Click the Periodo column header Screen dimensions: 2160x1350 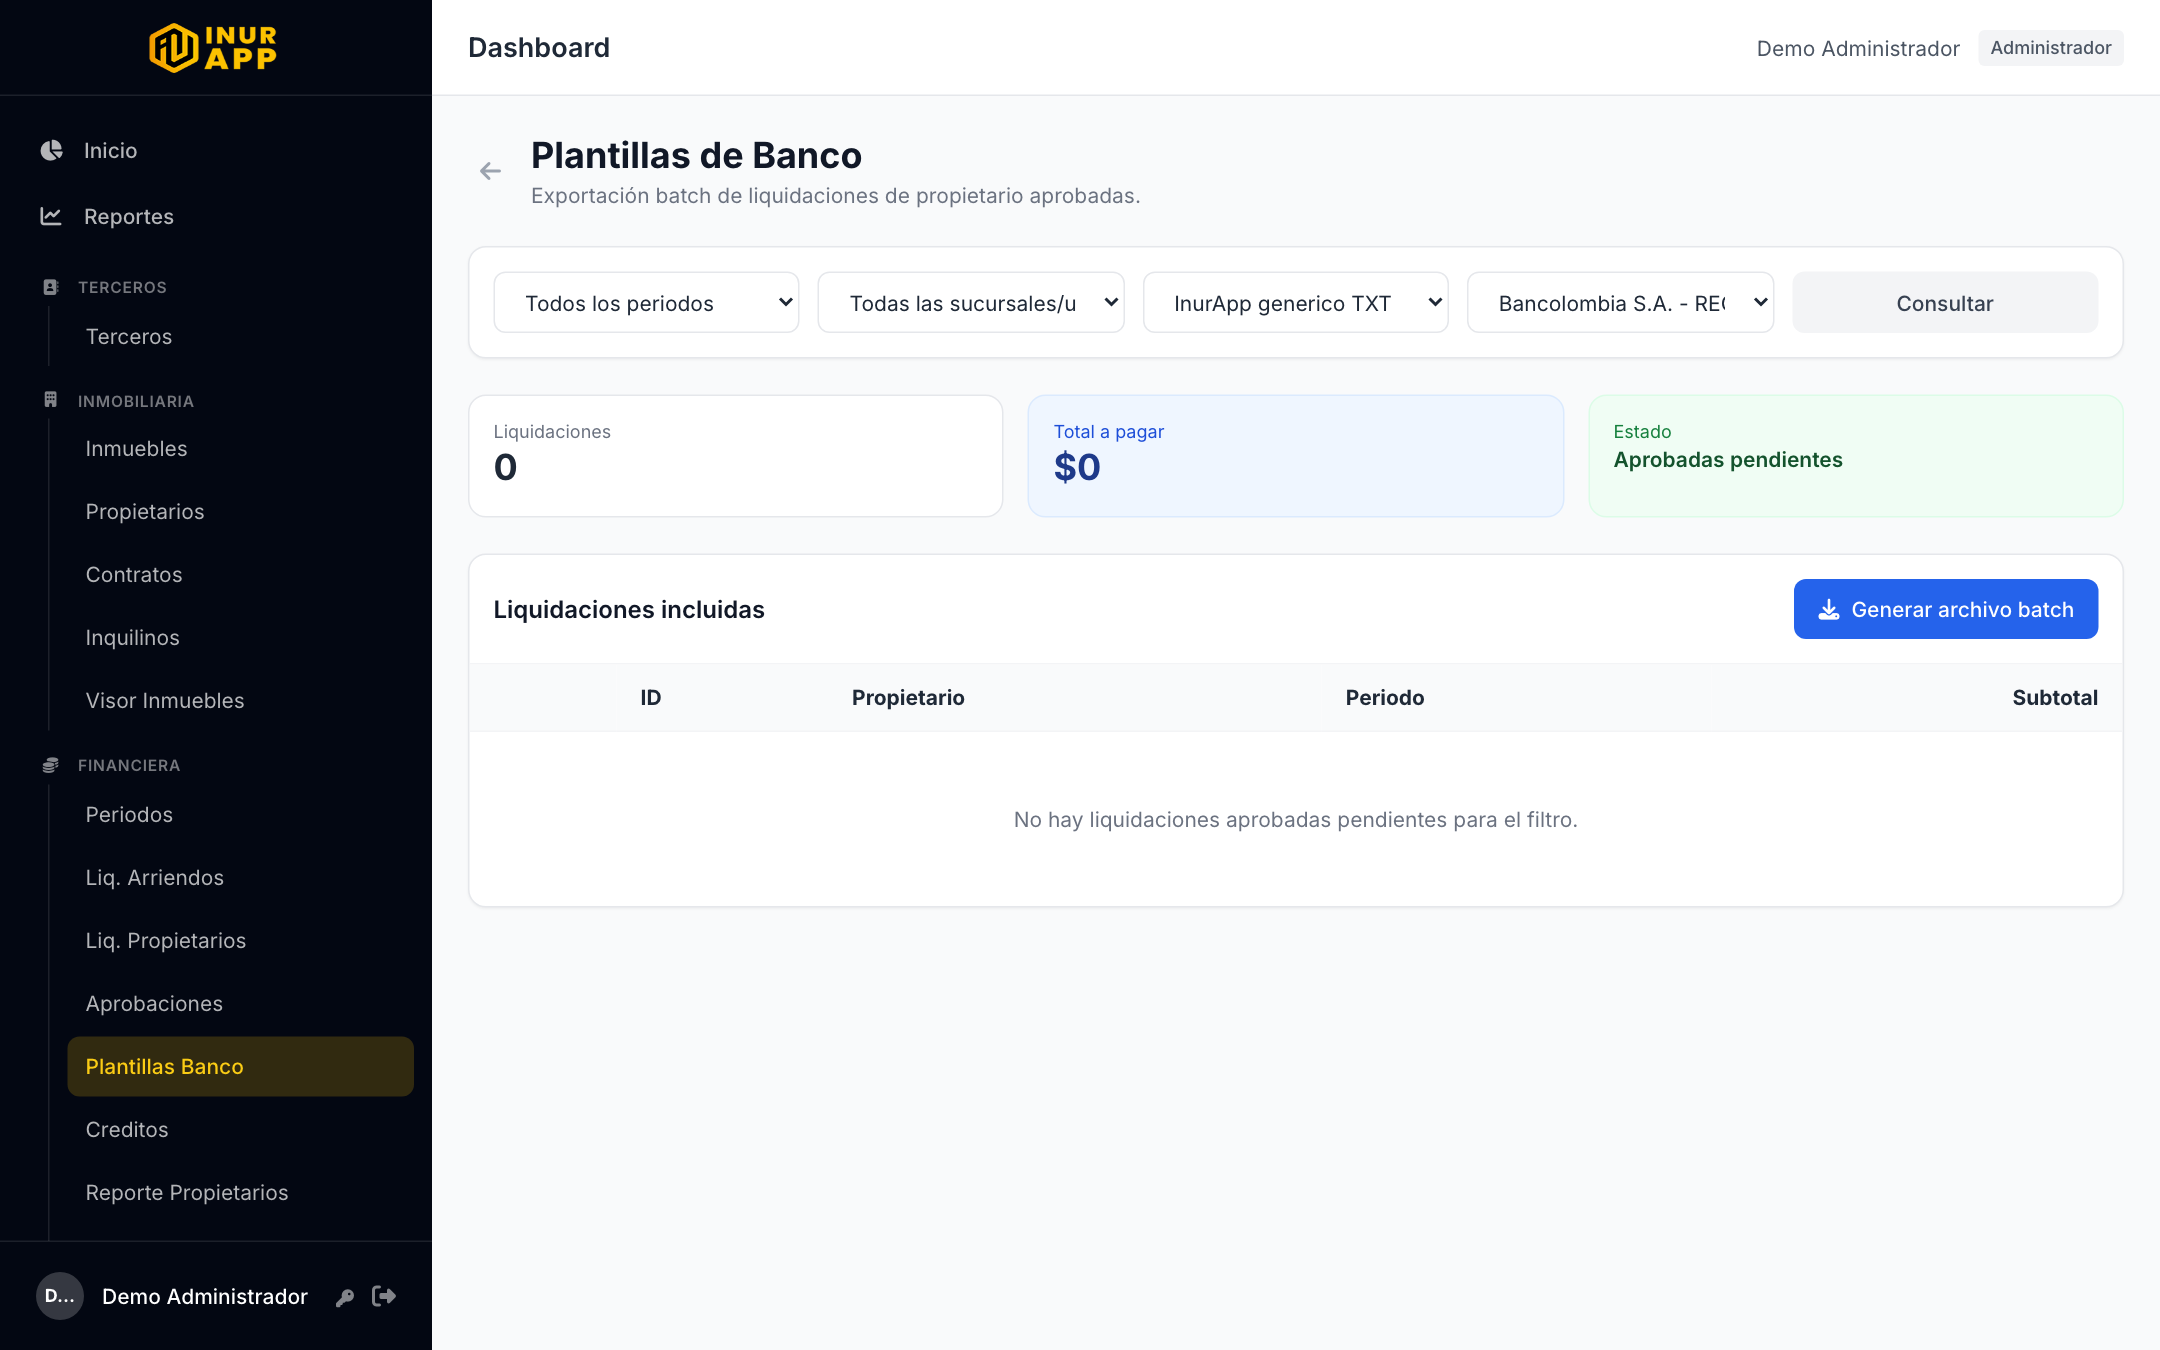coord(1385,698)
